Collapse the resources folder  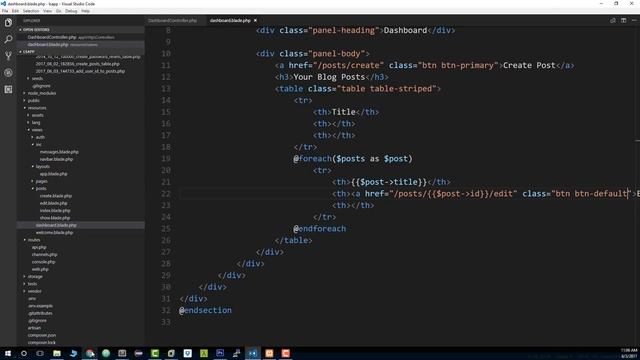(36, 108)
